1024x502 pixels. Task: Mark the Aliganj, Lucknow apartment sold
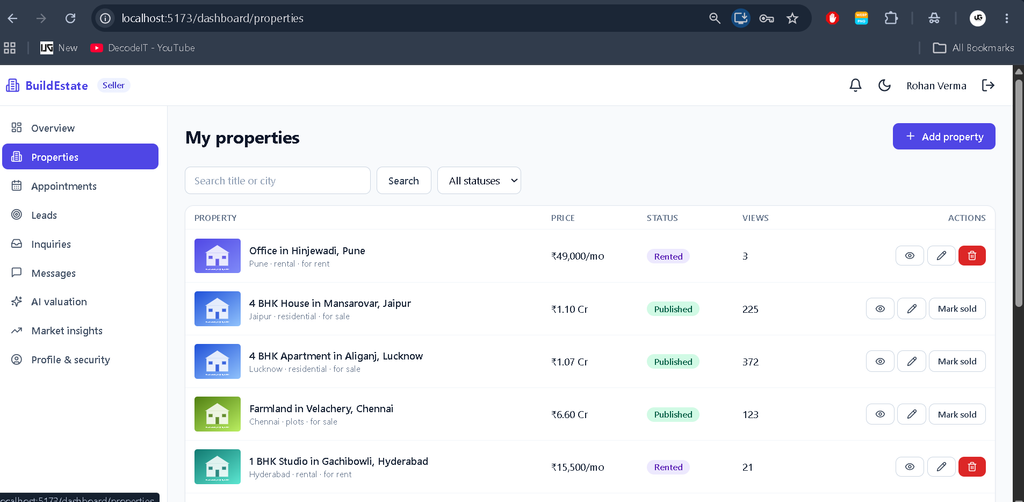pyautogui.click(x=957, y=361)
